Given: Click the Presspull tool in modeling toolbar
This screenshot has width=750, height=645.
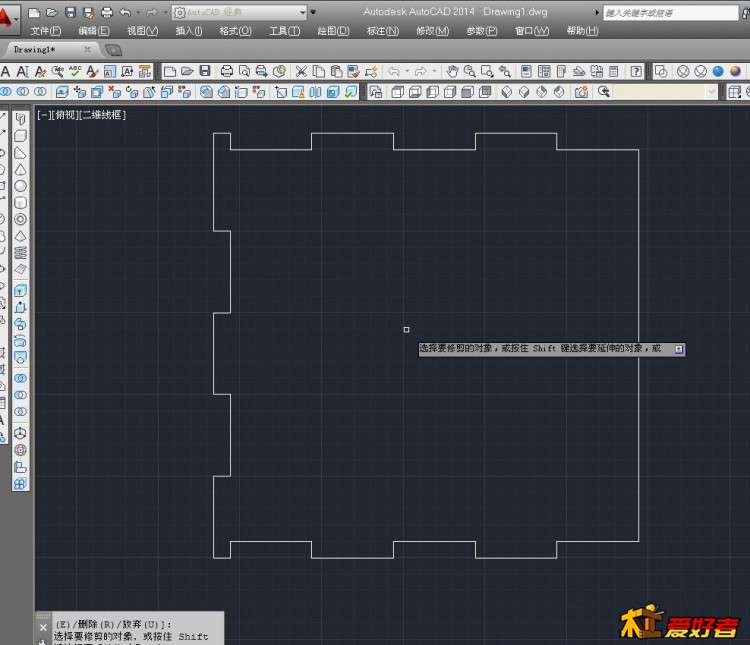Looking at the screenshot, I should (20, 307).
